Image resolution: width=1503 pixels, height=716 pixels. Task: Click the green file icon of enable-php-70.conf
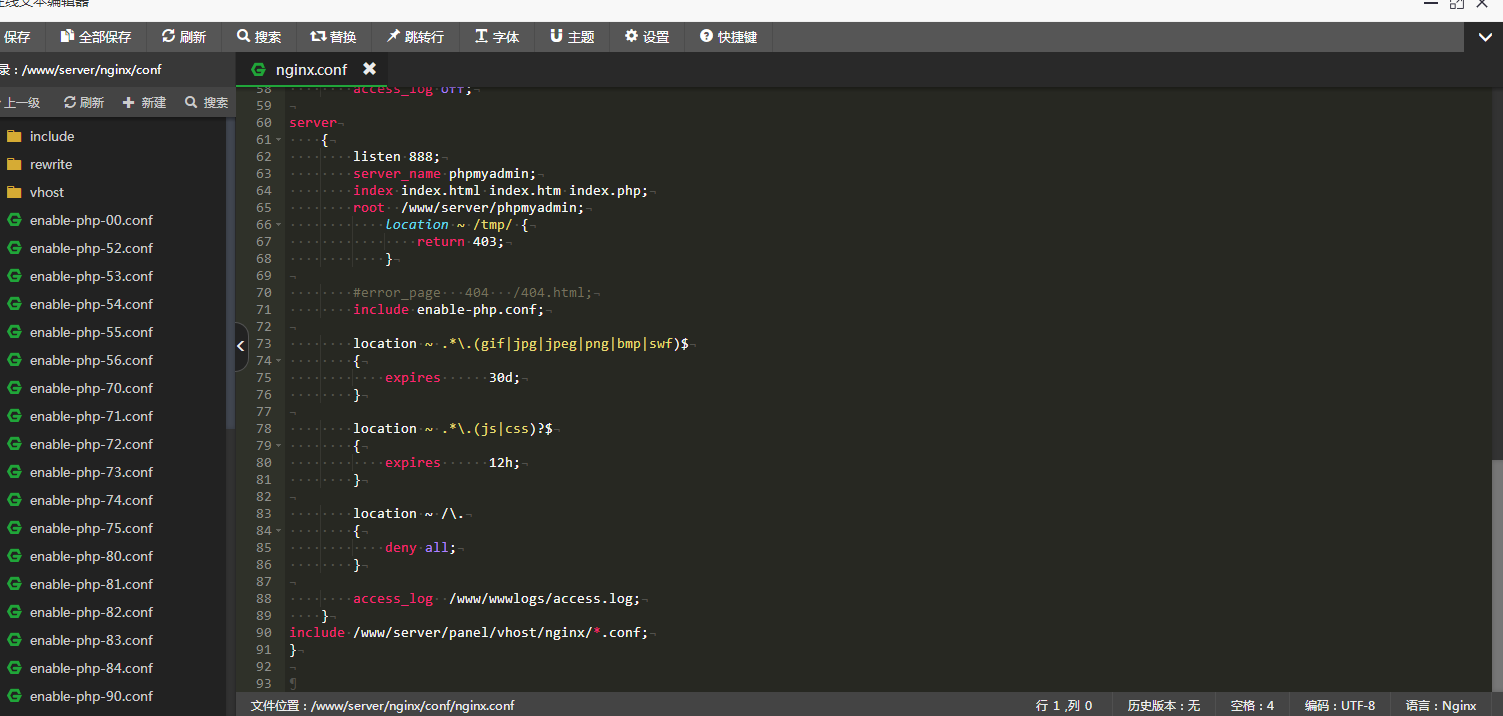tap(14, 388)
